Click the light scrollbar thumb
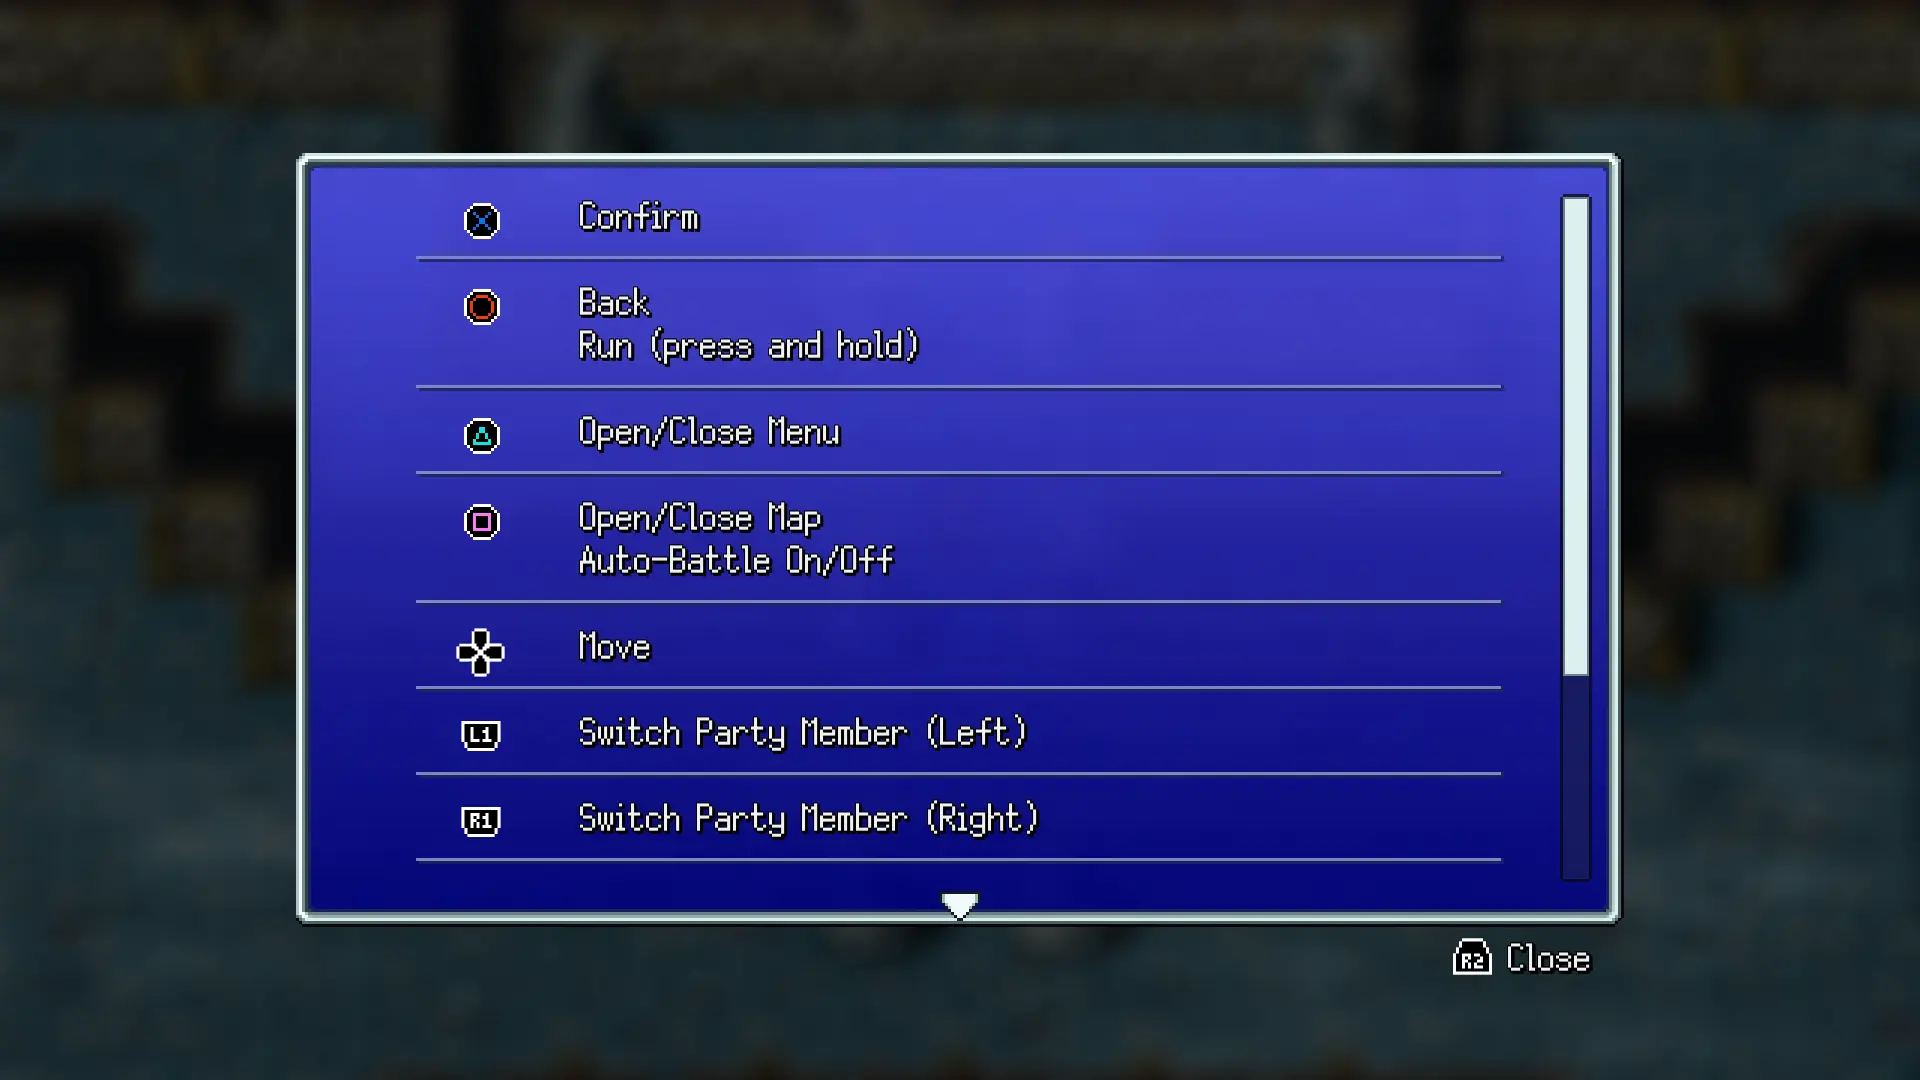Viewport: 1920px width, 1080px height. [1576, 436]
